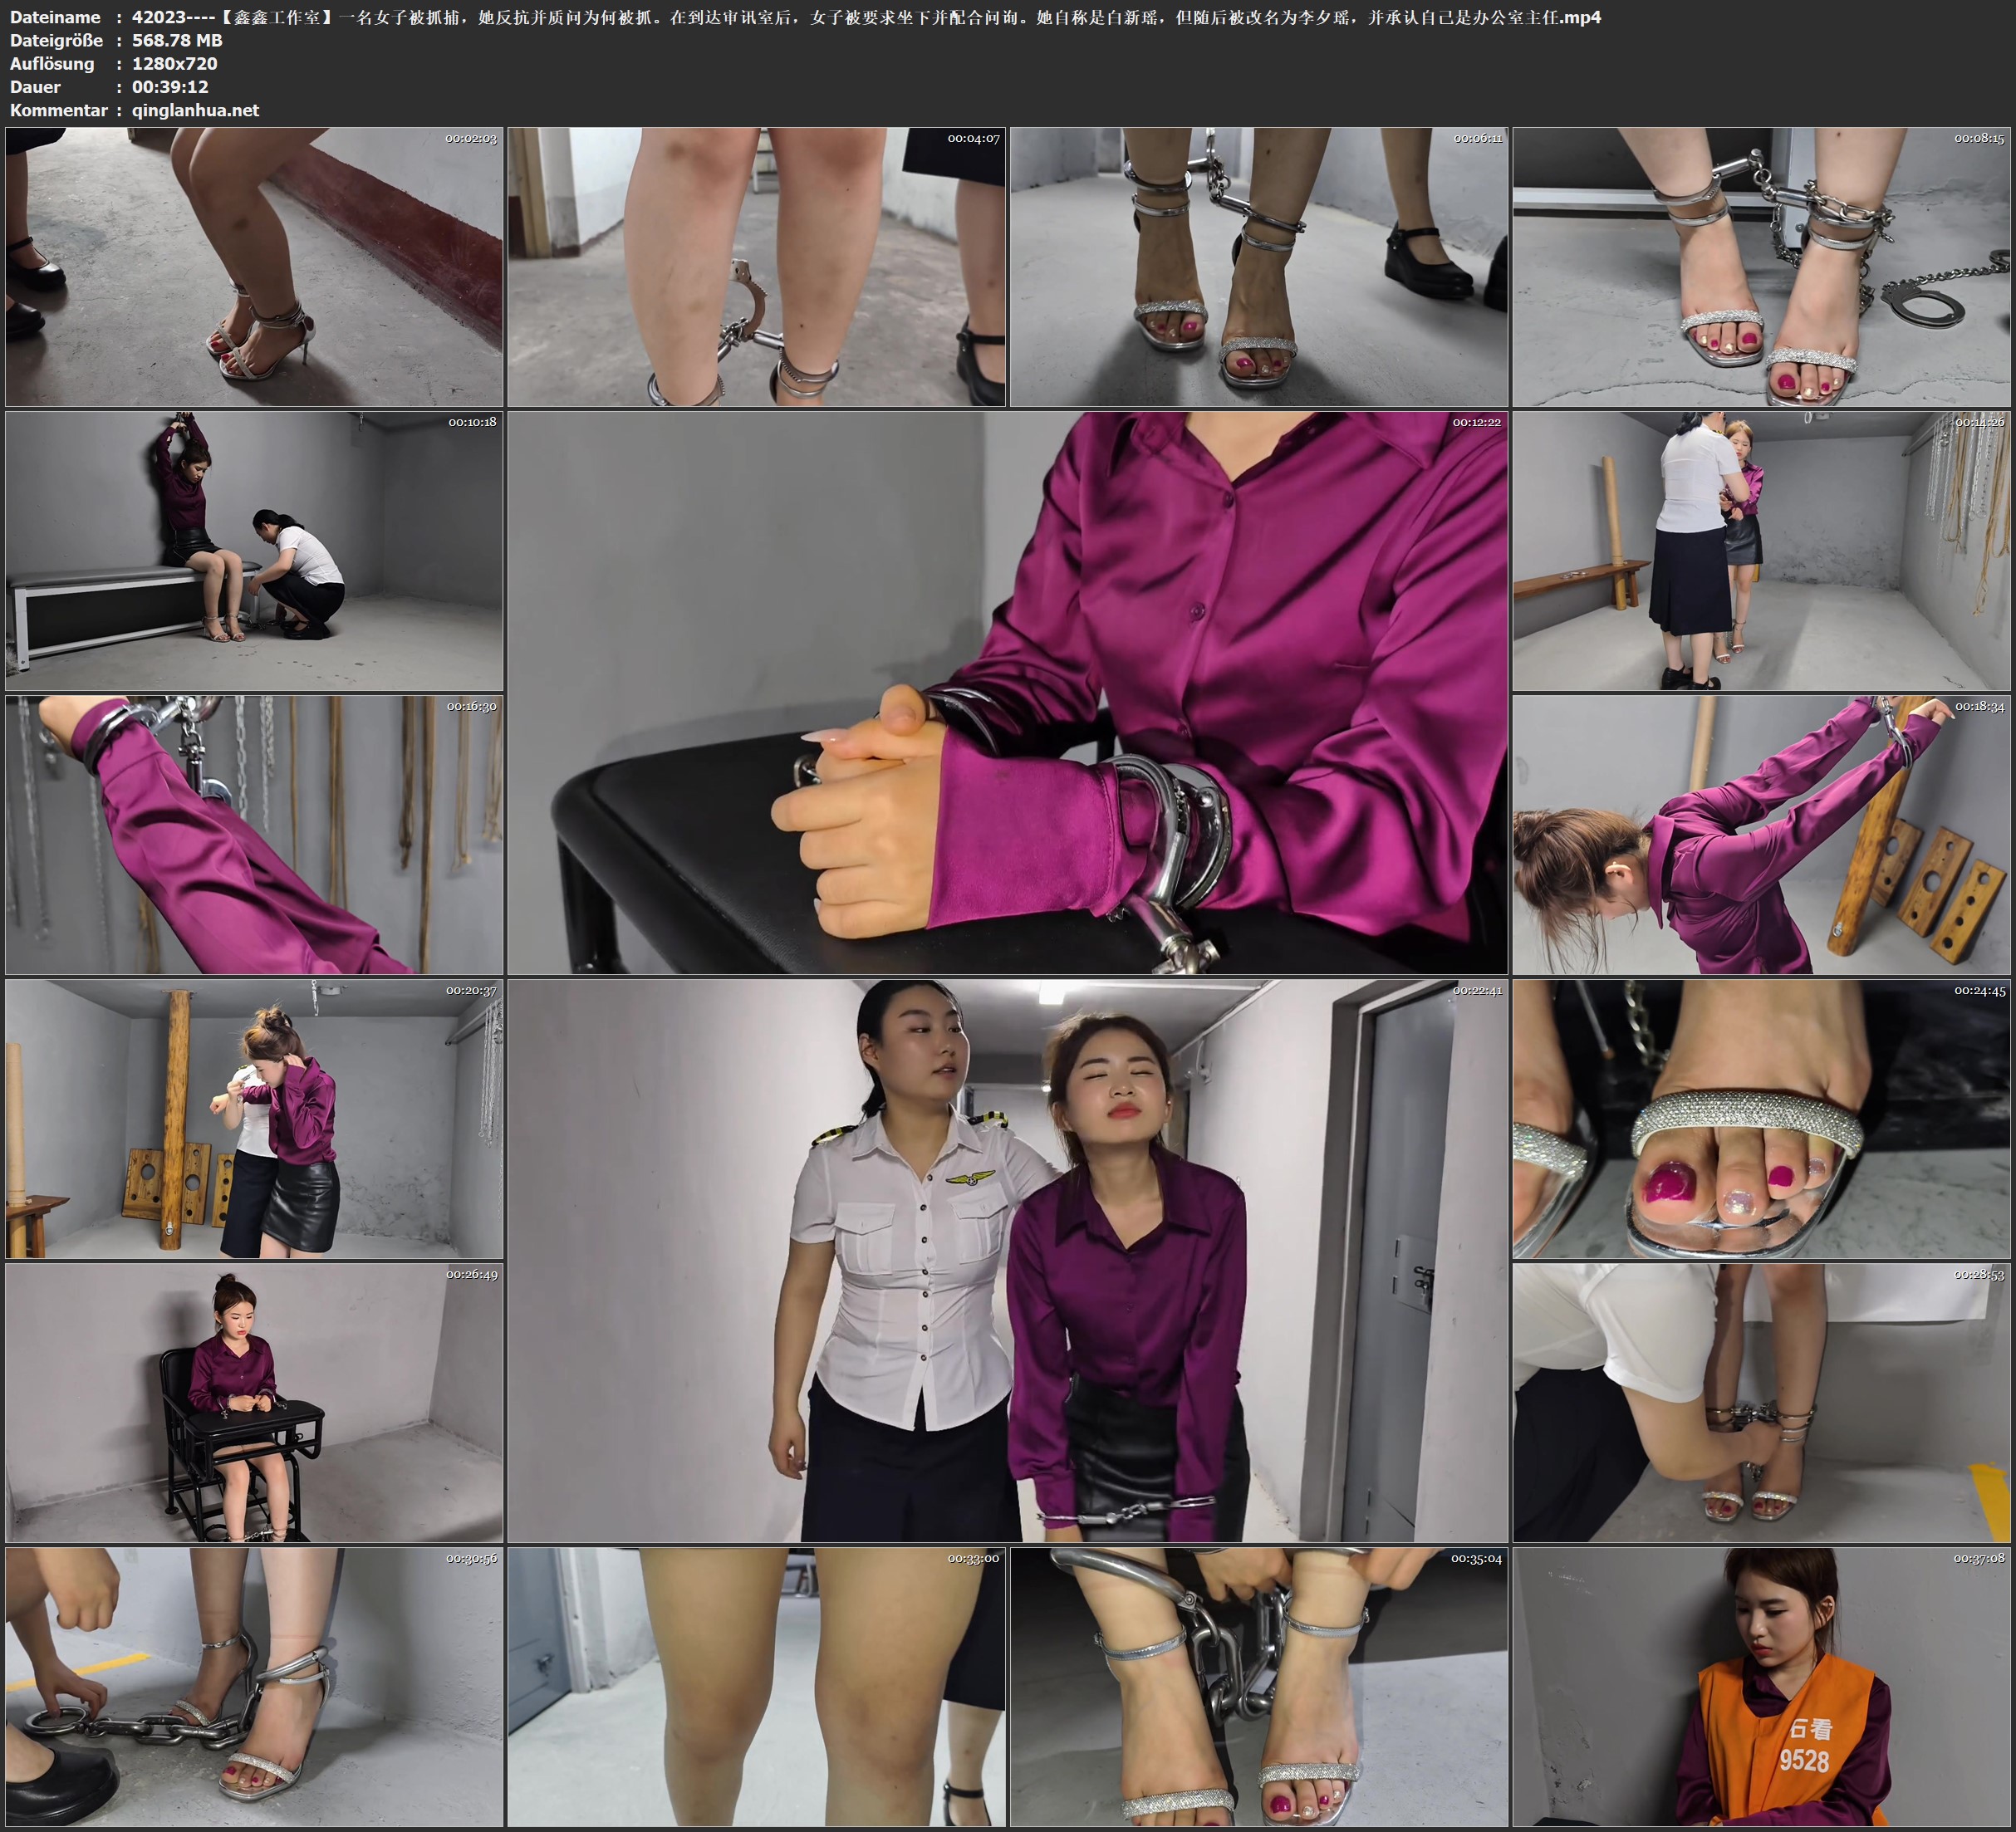Click the large 00:12:22 purple blouse thumbnail

1007,693
